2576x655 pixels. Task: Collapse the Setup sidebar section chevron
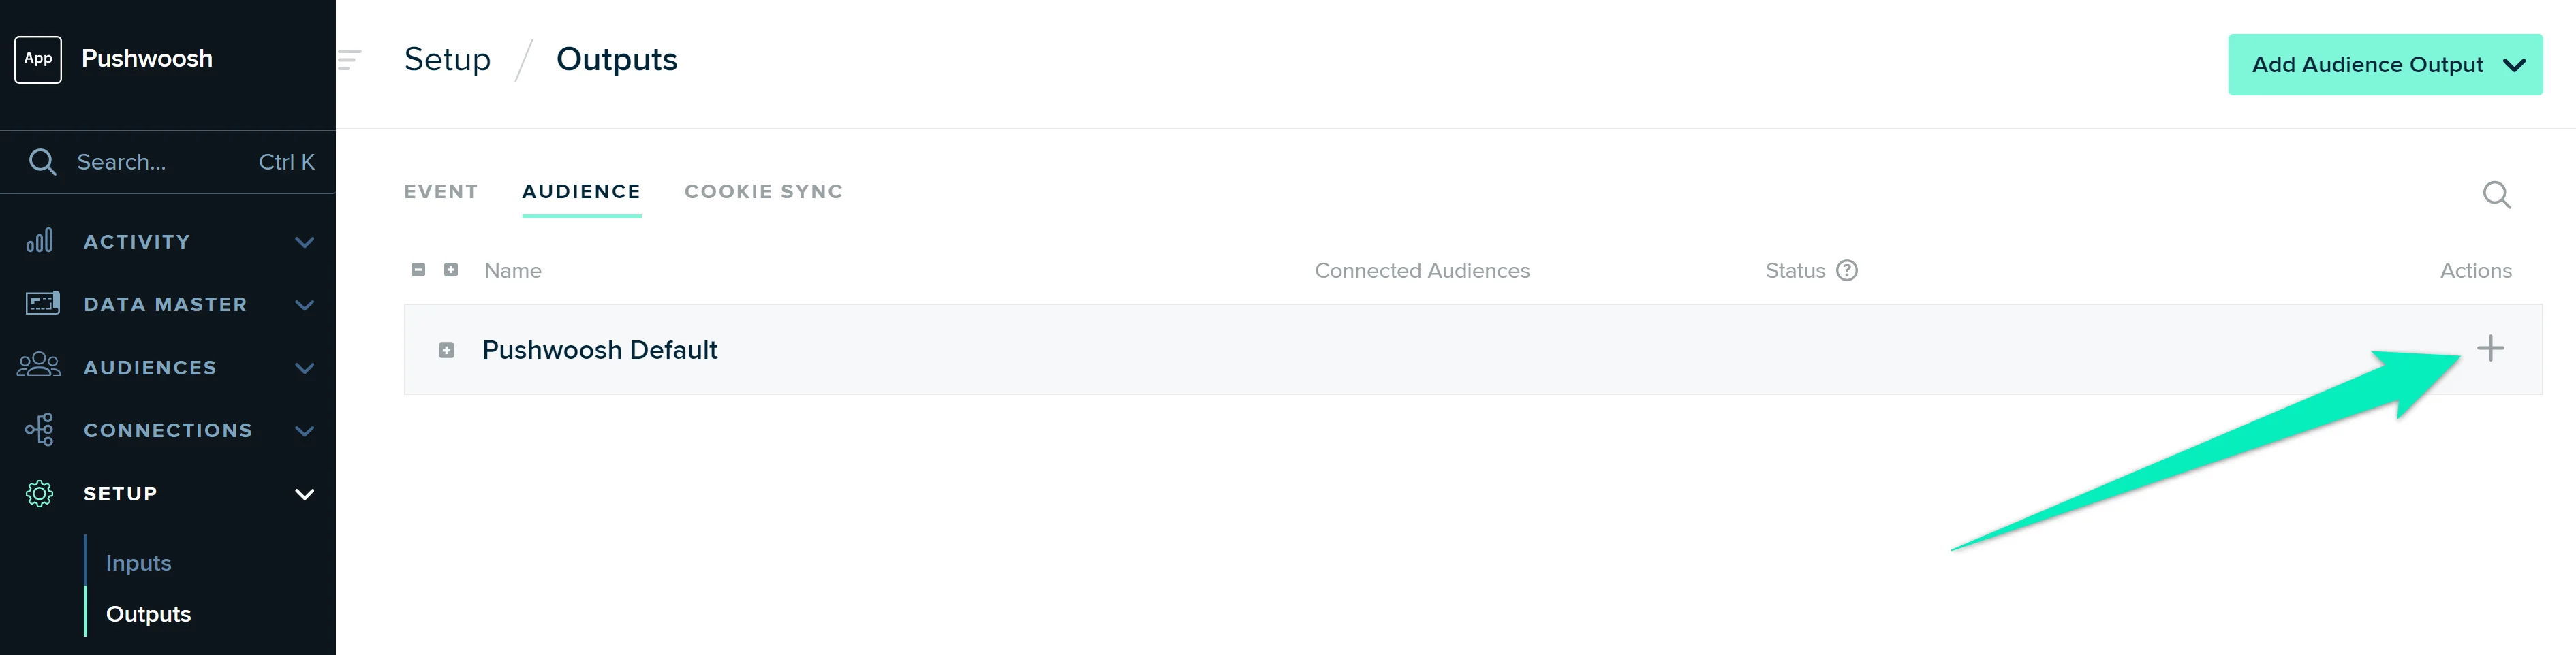point(305,494)
